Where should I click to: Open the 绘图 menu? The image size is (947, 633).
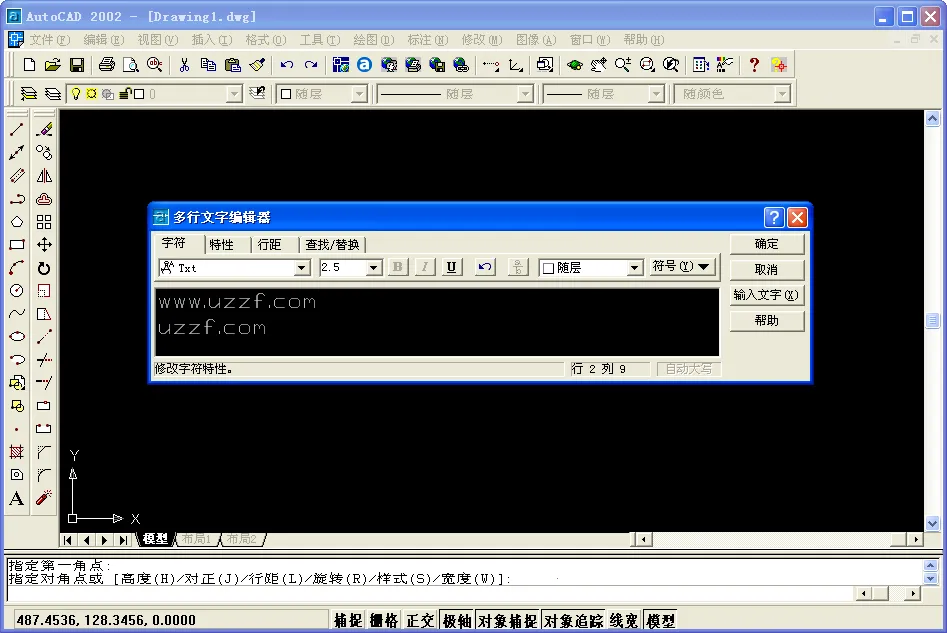click(372, 40)
